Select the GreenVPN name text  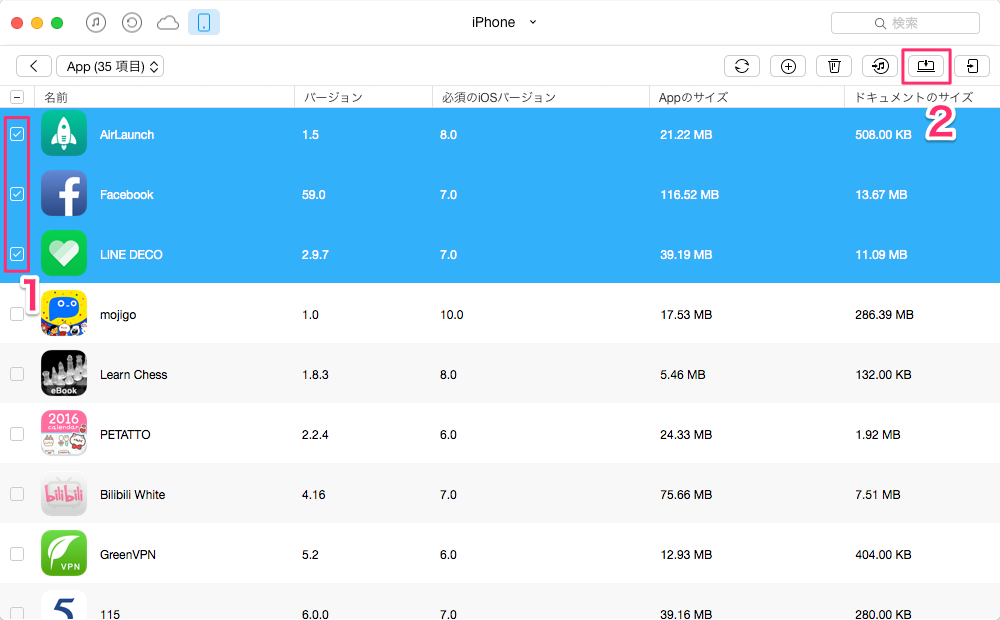pos(128,554)
